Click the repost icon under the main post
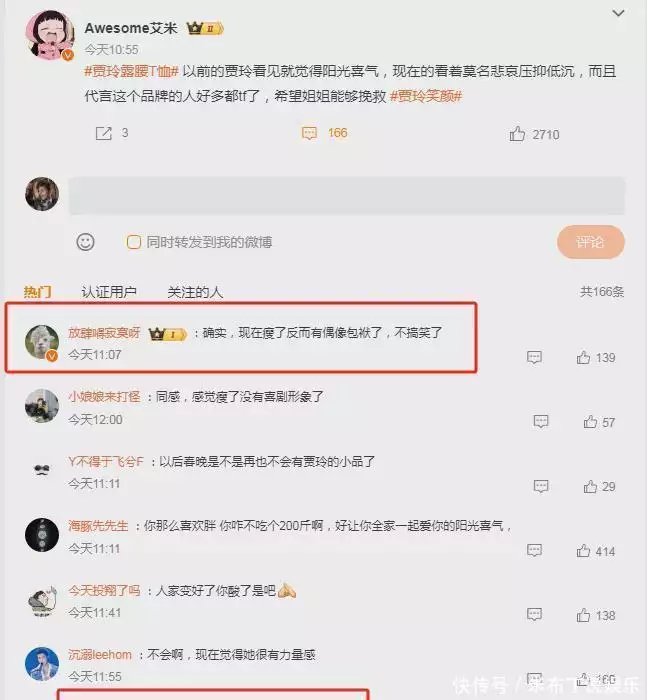647x700 pixels. pos(104,133)
